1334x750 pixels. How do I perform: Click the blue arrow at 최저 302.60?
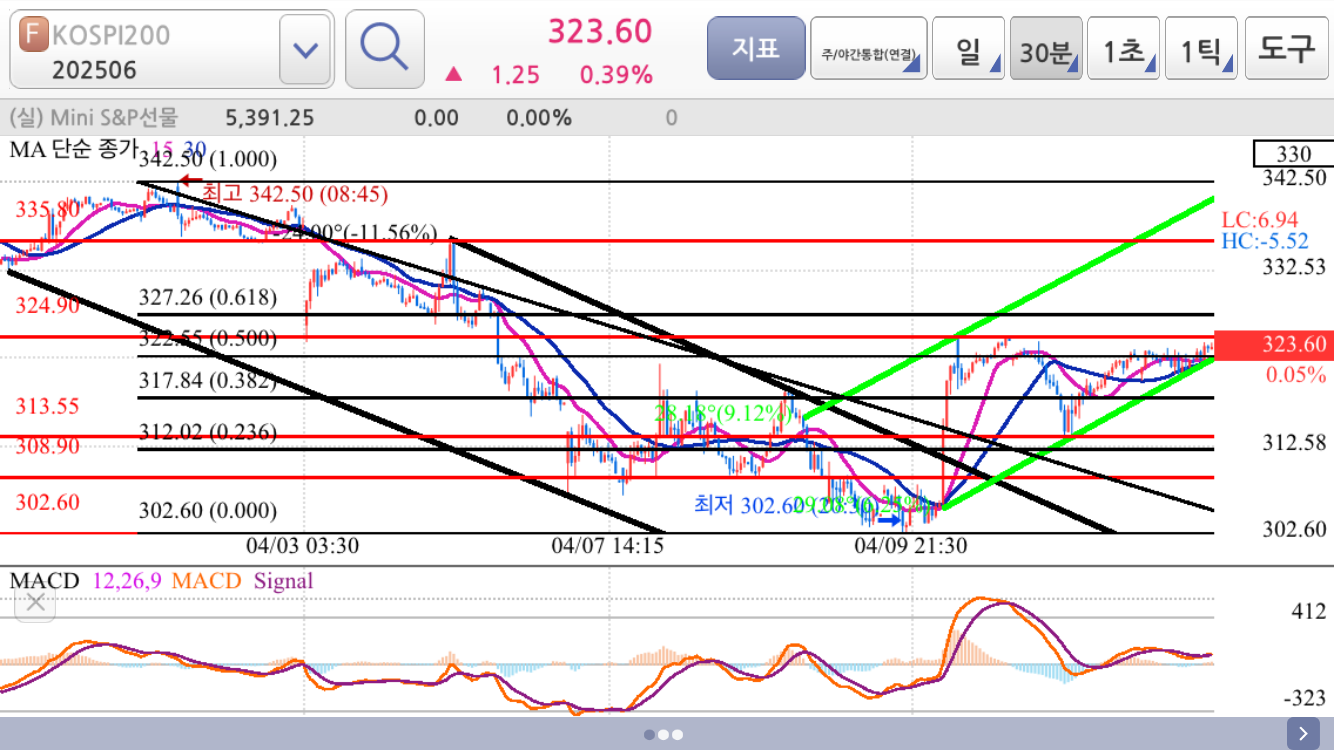pos(888,519)
